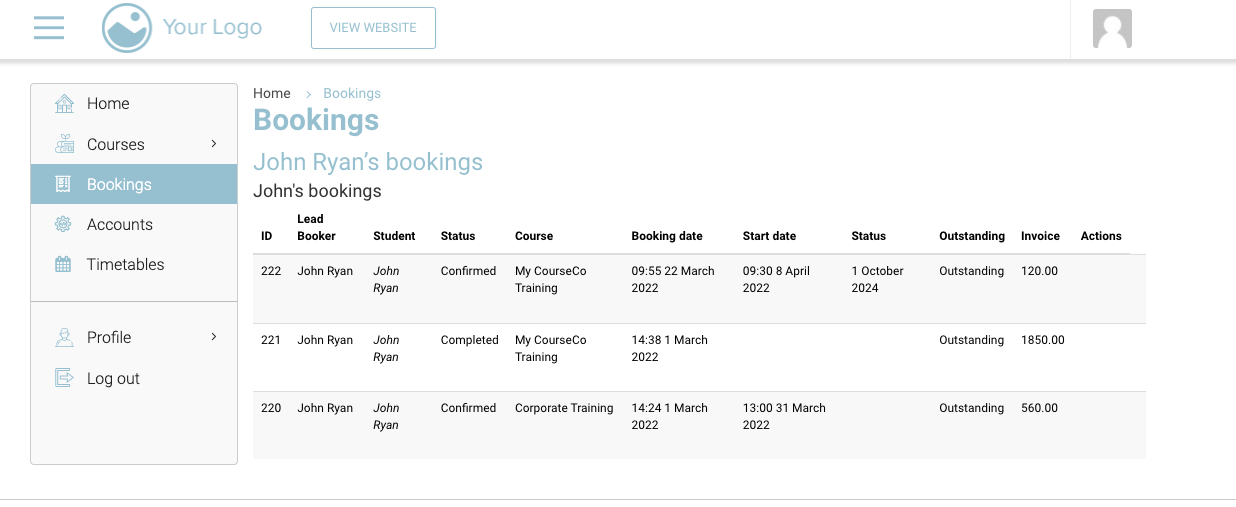The height and width of the screenshot is (507, 1236).
Task: Expand the Courses submenu chevron
Action: [213, 144]
